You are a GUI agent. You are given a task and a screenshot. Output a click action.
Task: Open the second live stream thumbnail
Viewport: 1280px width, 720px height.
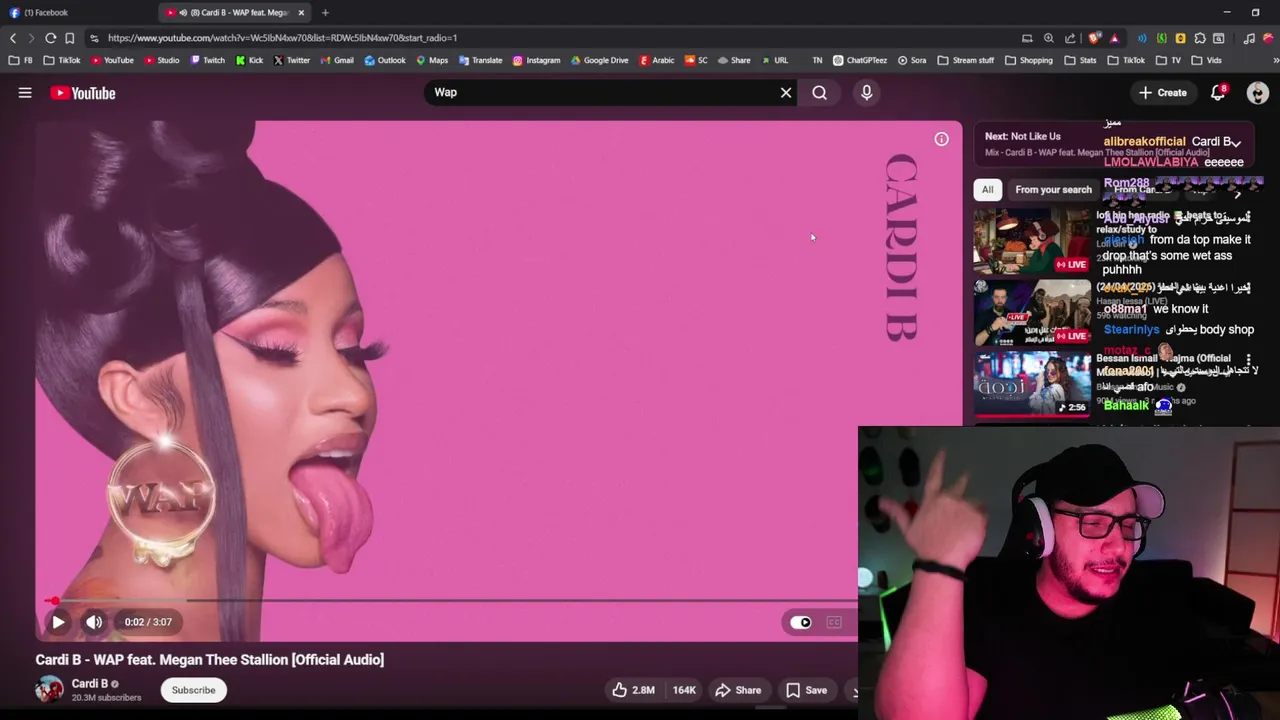tap(1032, 312)
